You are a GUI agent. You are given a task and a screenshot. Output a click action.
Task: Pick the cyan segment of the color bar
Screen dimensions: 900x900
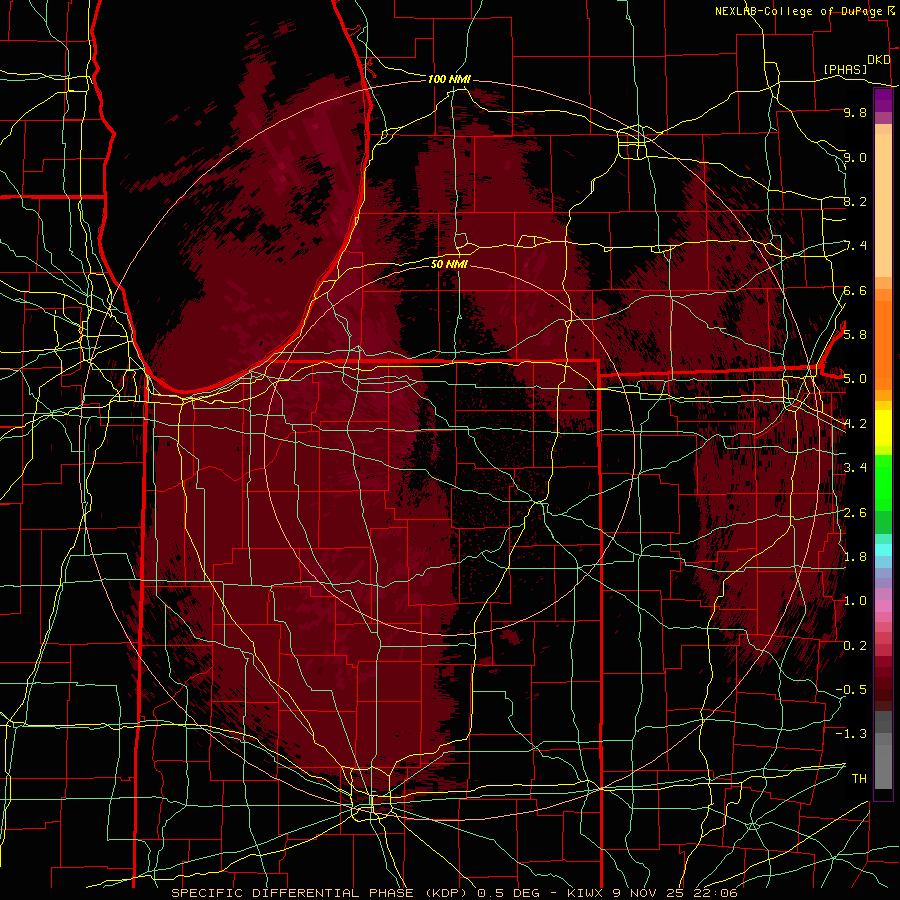[883, 550]
